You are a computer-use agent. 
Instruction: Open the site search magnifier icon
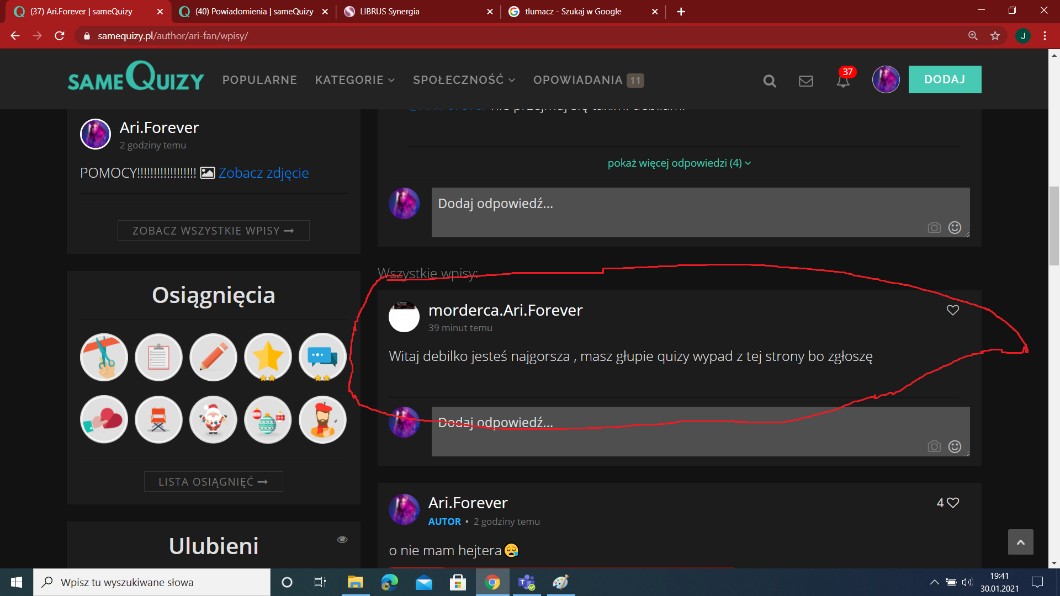[x=769, y=81]
